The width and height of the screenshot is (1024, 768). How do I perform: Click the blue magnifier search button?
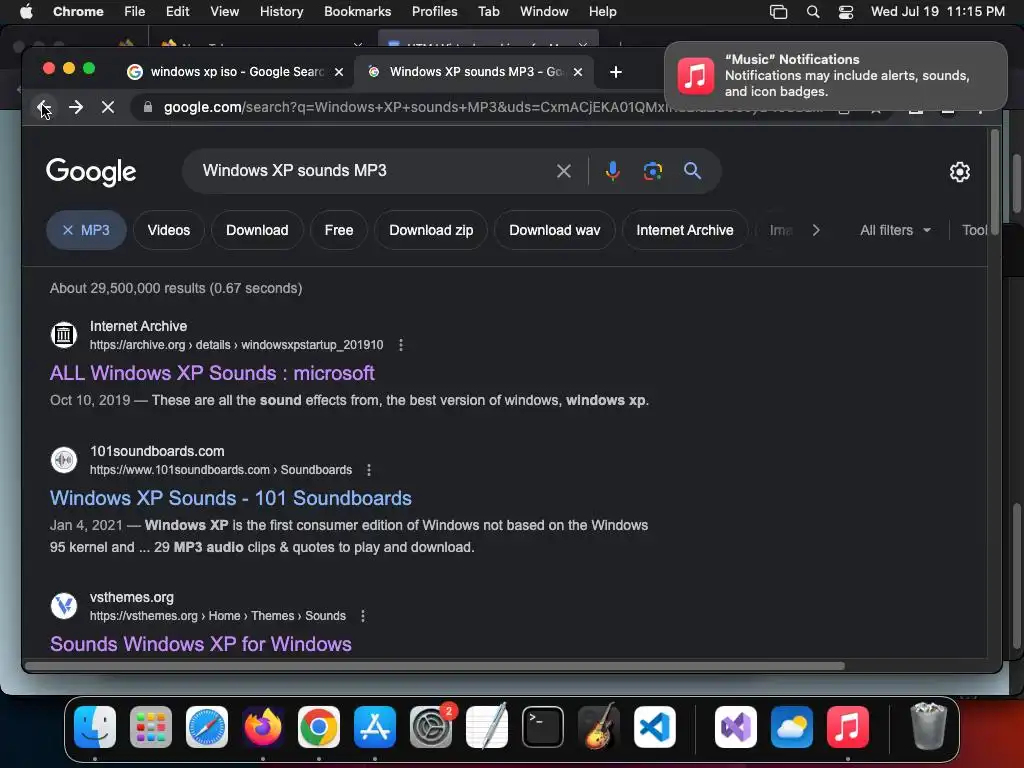(692, 171)
